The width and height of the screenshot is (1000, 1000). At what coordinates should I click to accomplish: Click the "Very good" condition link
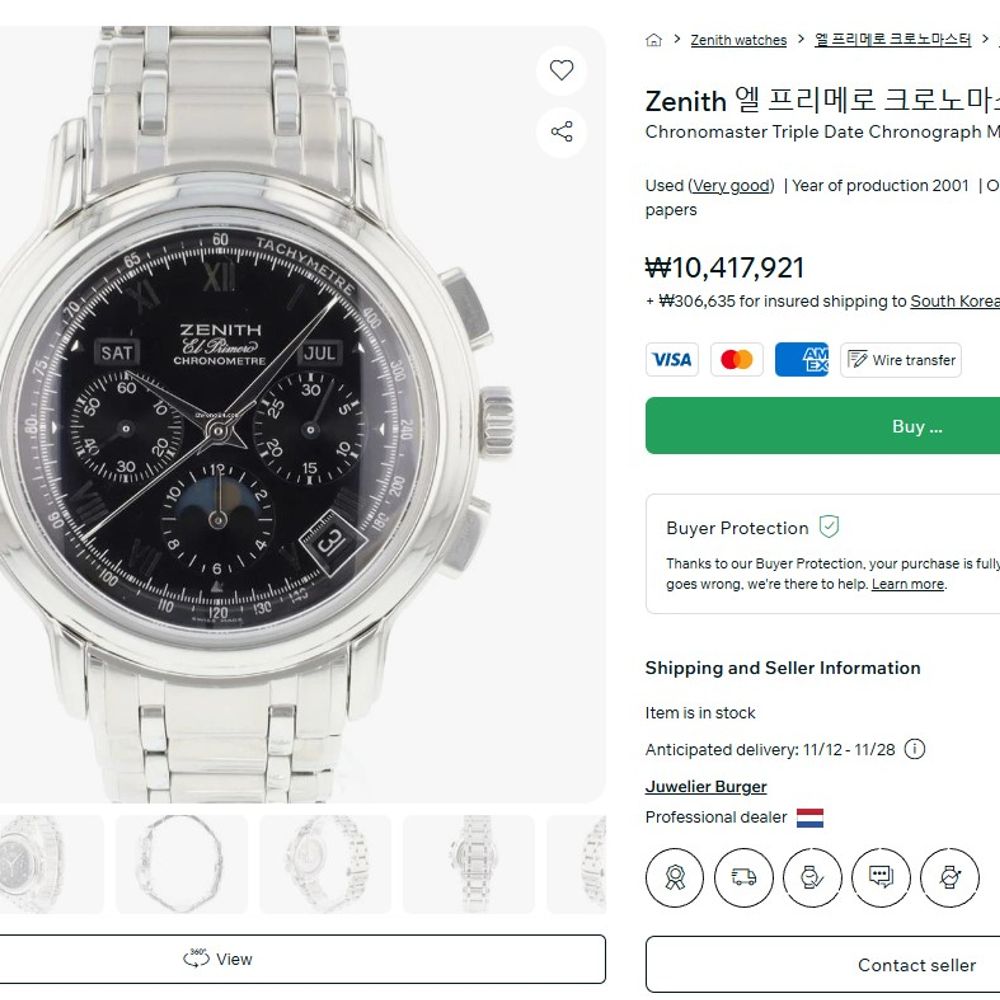tap(731, 185)
